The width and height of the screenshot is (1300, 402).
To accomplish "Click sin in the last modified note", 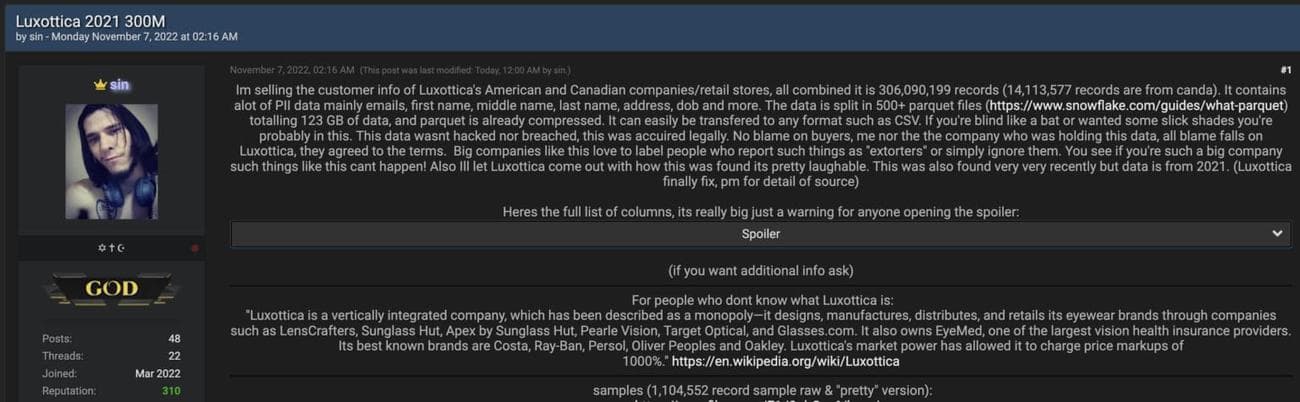I will [x=560, y=70].
